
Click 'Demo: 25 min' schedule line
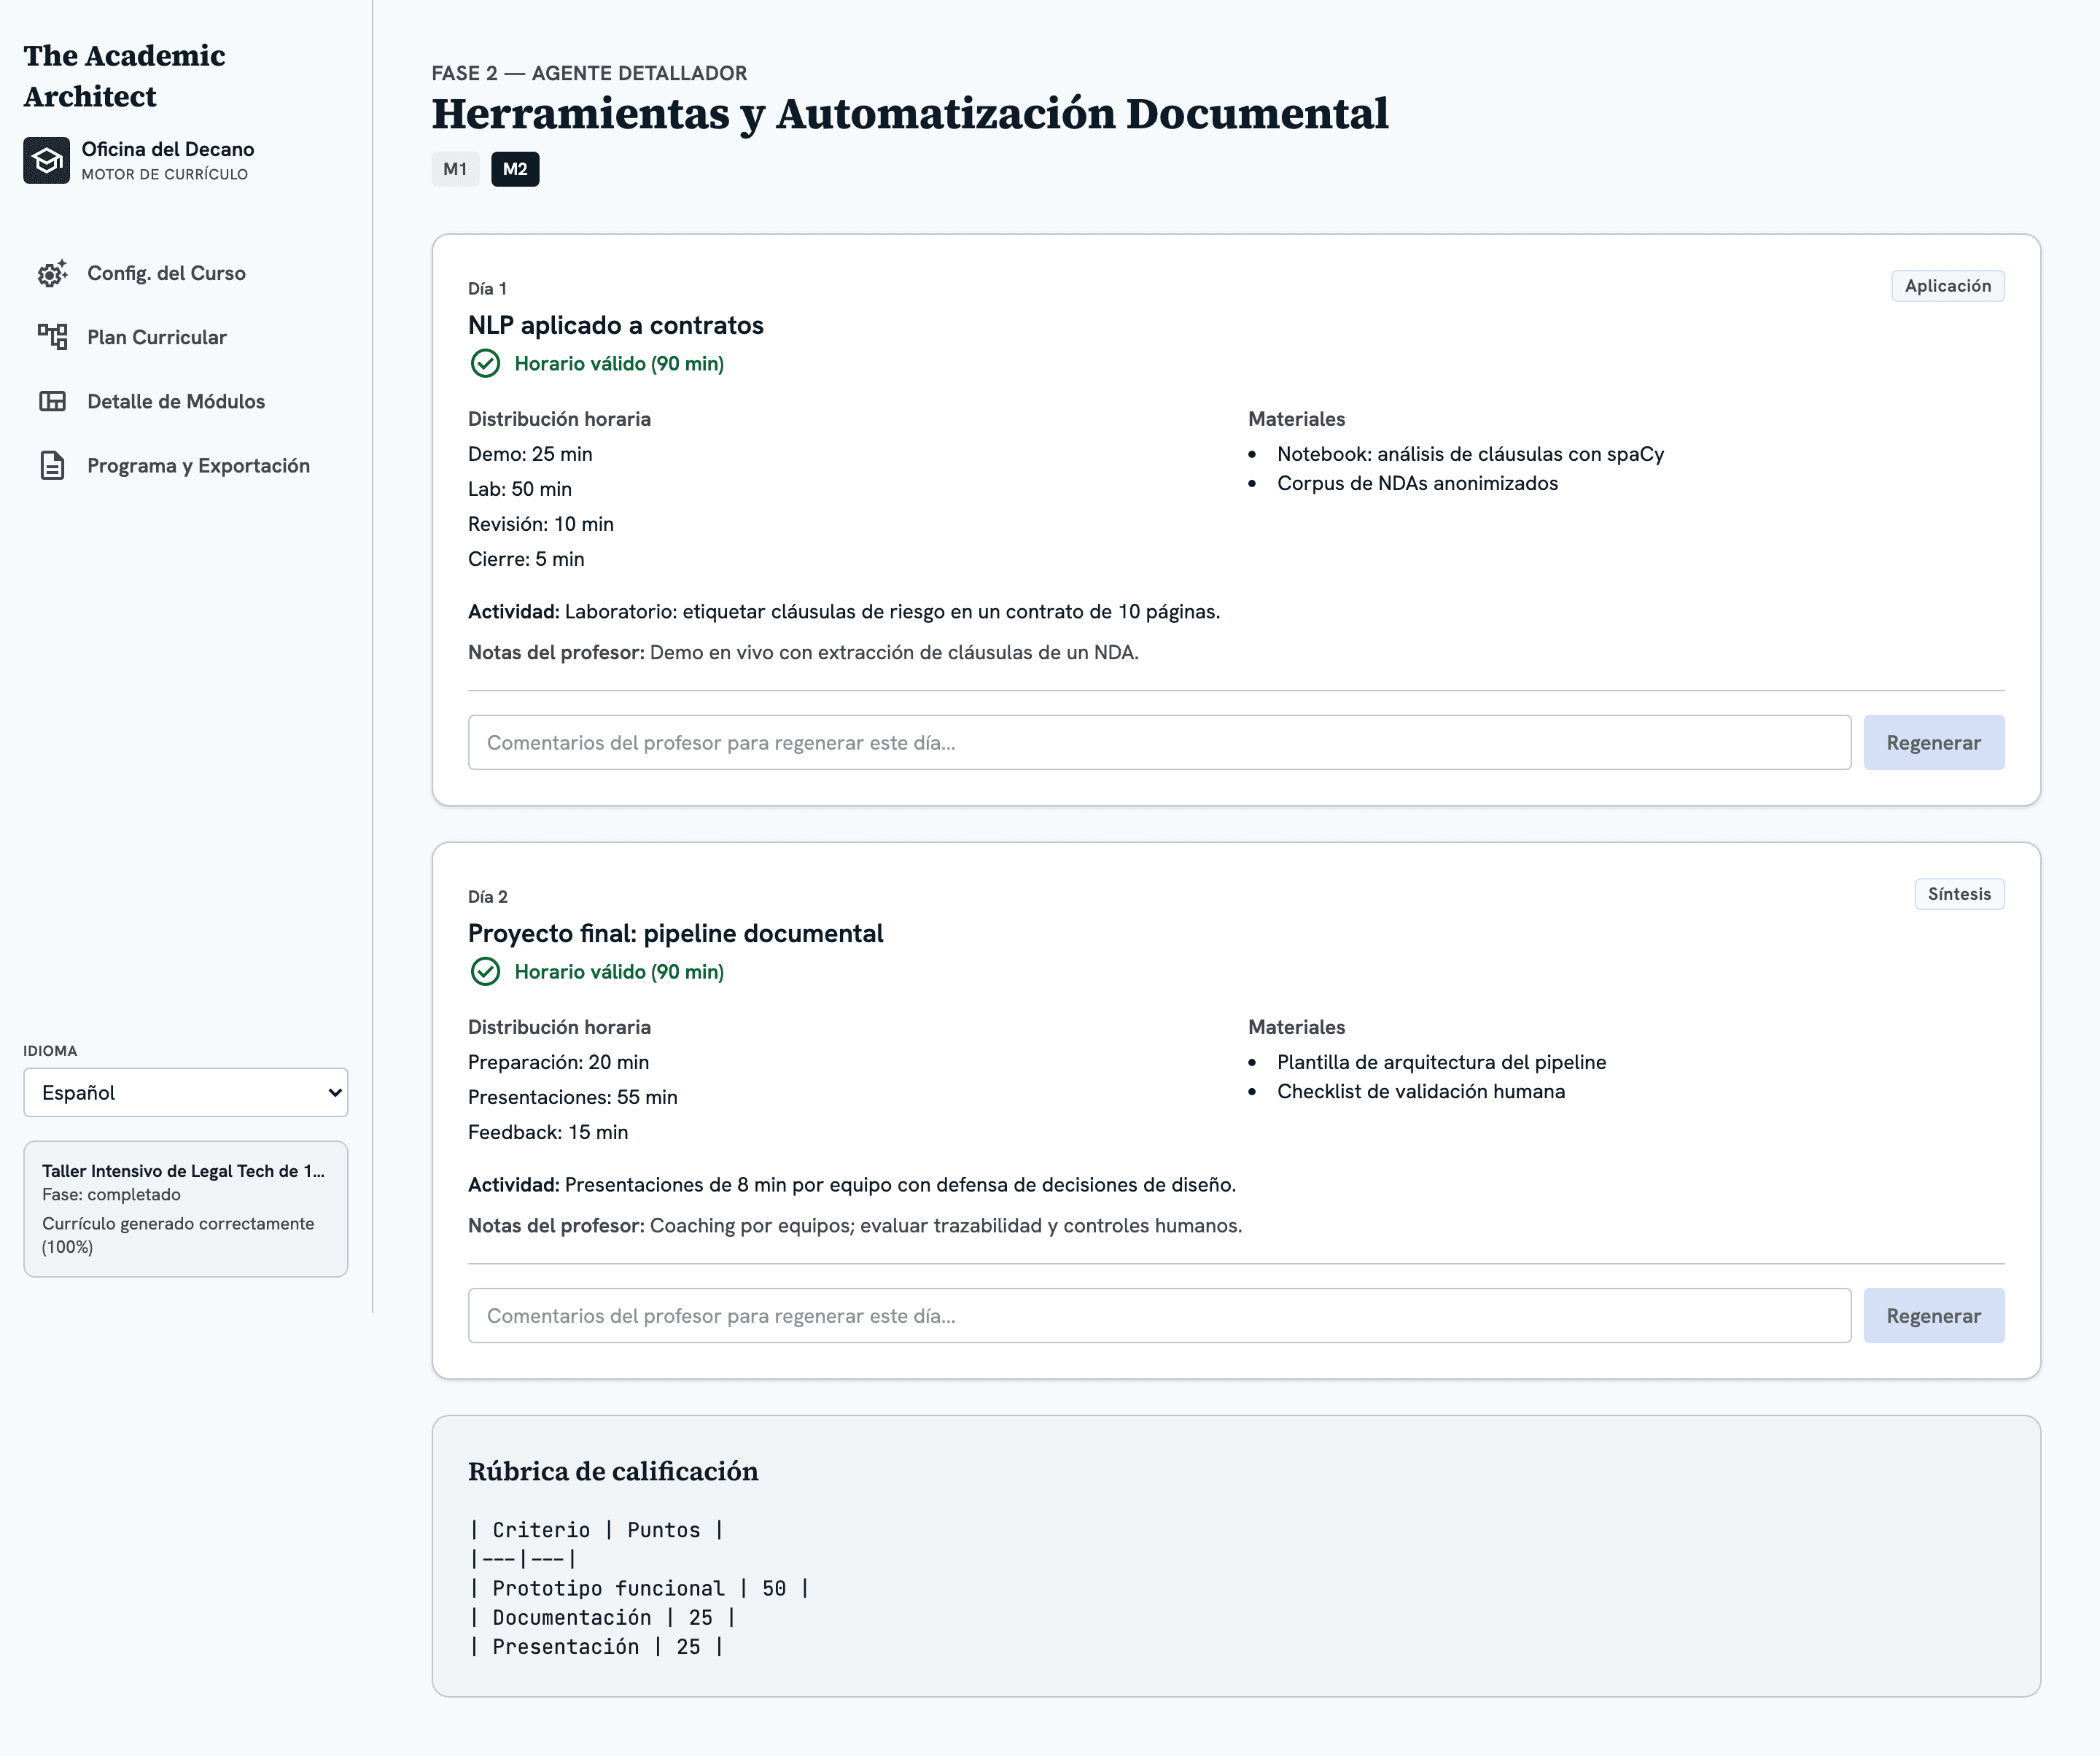tap(530, 454)
